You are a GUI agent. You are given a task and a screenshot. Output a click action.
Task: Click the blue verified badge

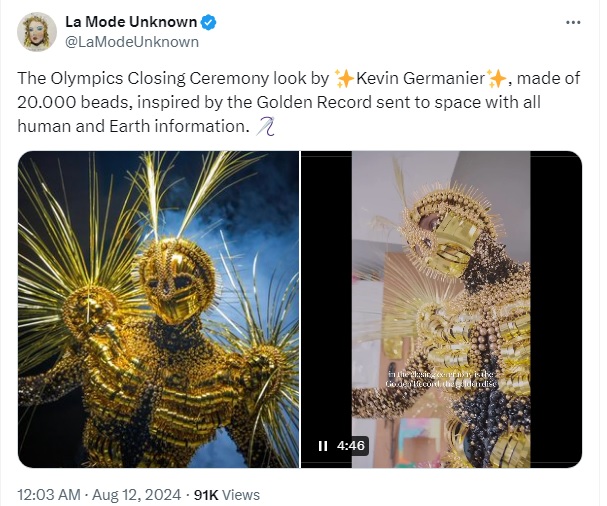(209, 22)
